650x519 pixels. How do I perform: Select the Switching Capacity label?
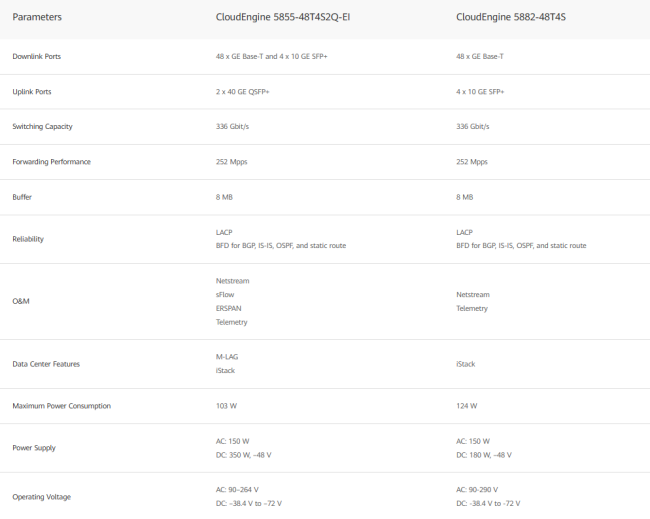(42, 126)
